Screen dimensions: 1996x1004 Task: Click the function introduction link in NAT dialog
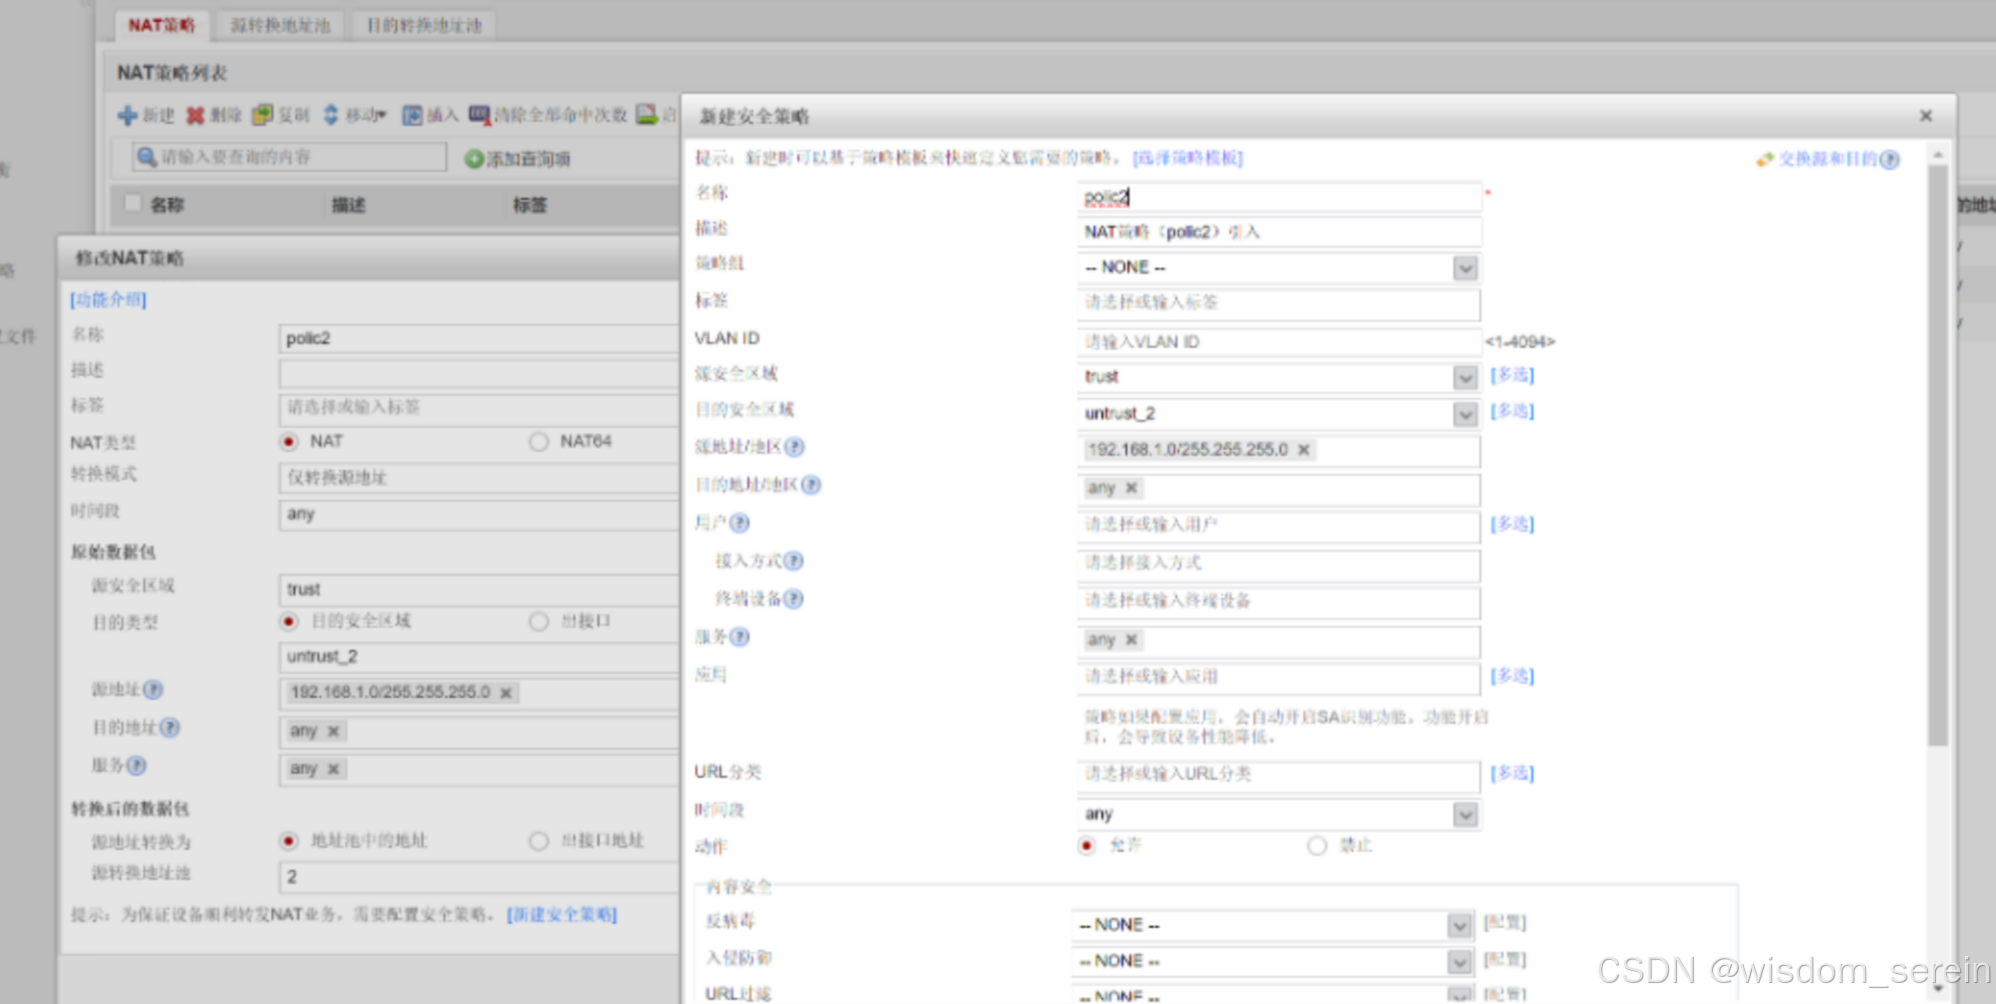(108, 299)
